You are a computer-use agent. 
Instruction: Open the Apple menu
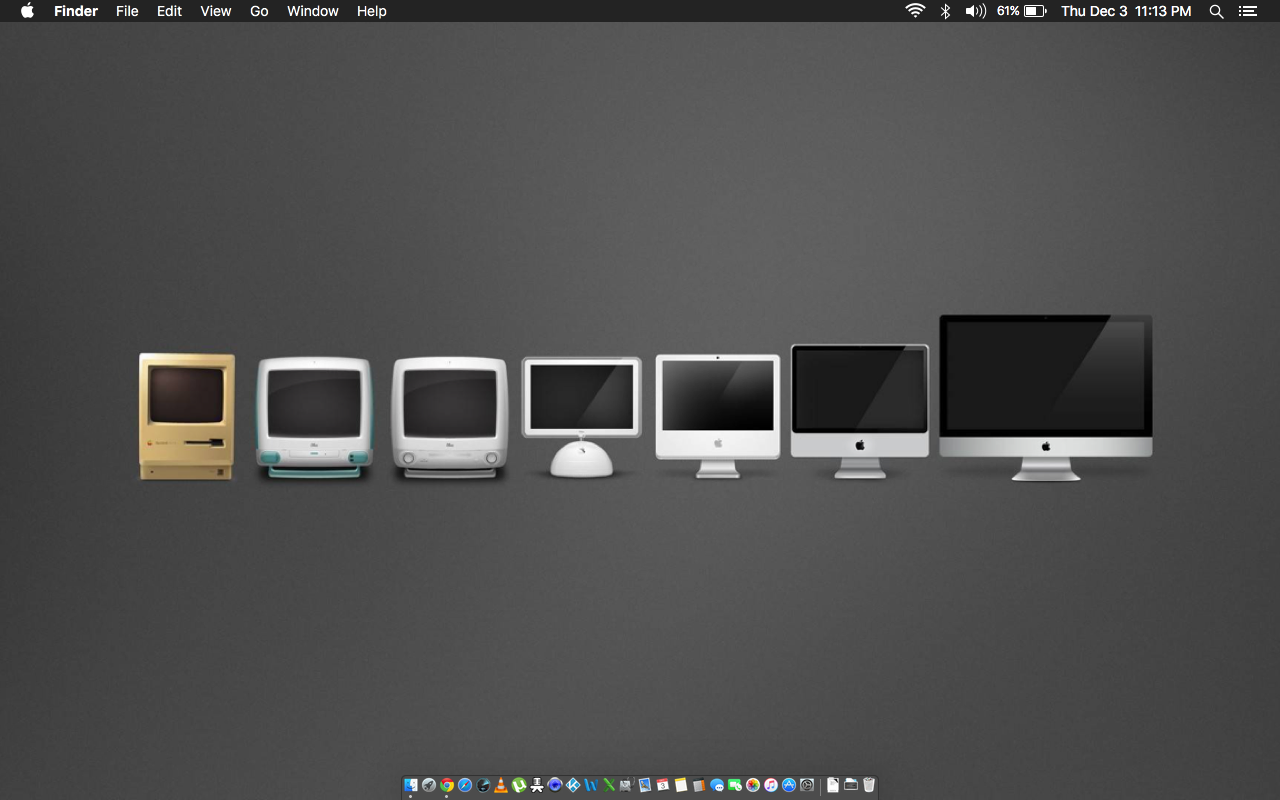27,11
